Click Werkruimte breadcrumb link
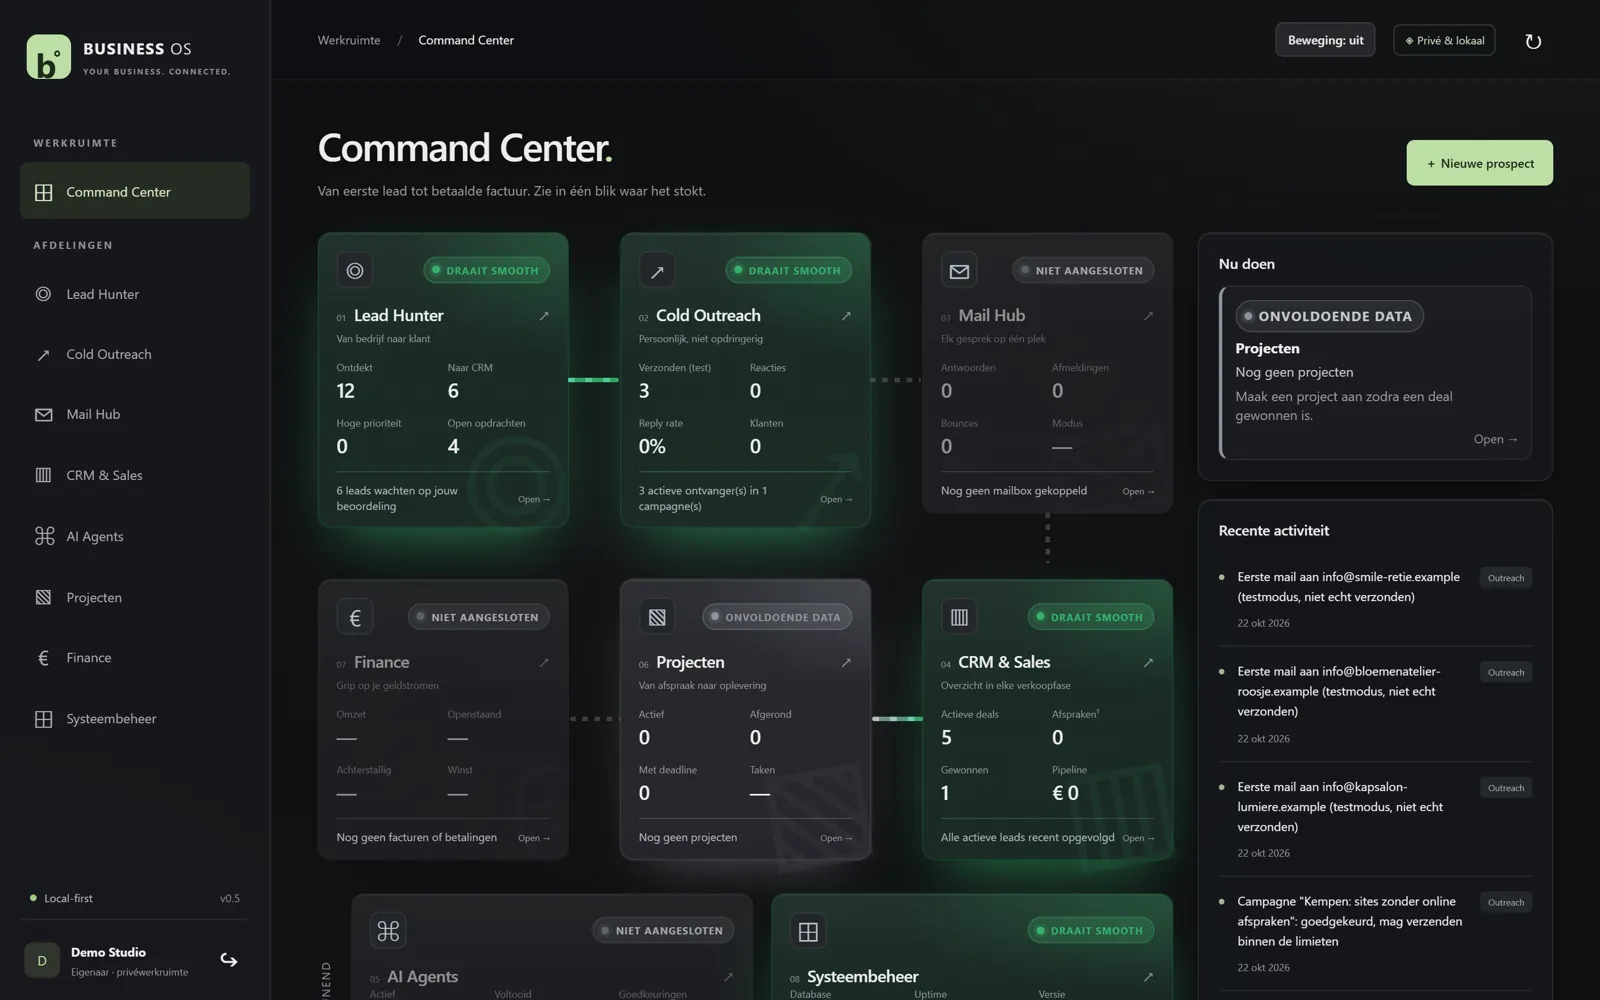This screenshot has width=1600, height=1000. [349, 40]
